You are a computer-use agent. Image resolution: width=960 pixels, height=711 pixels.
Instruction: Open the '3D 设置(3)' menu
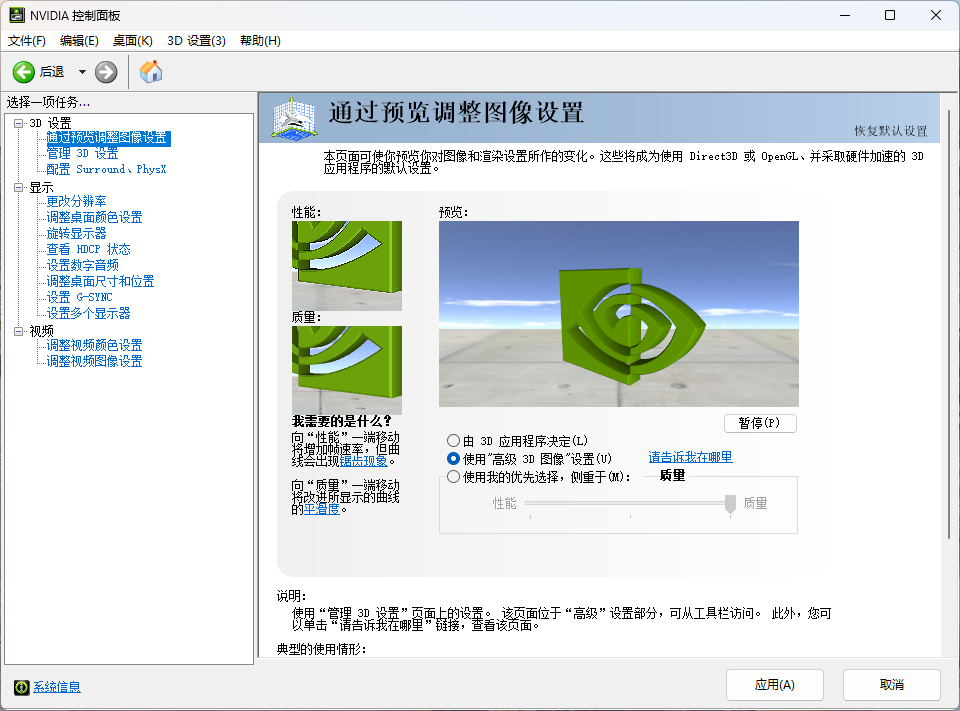click(x=198, y=40)
